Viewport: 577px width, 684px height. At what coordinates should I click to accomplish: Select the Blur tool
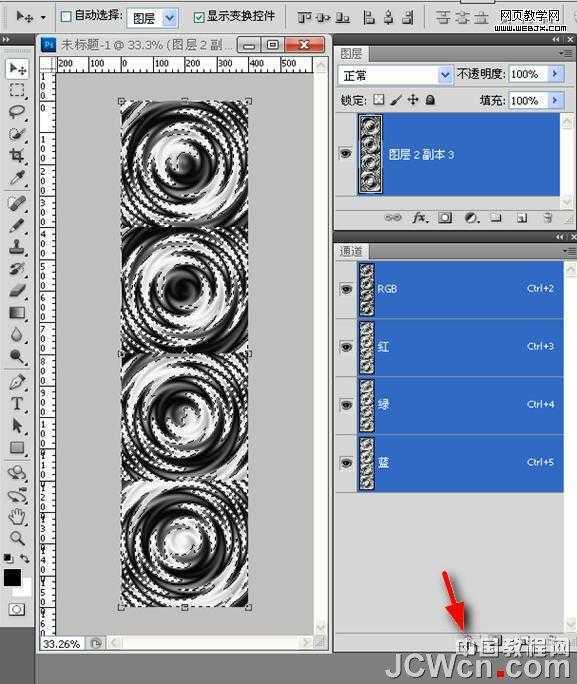point(17,335)
